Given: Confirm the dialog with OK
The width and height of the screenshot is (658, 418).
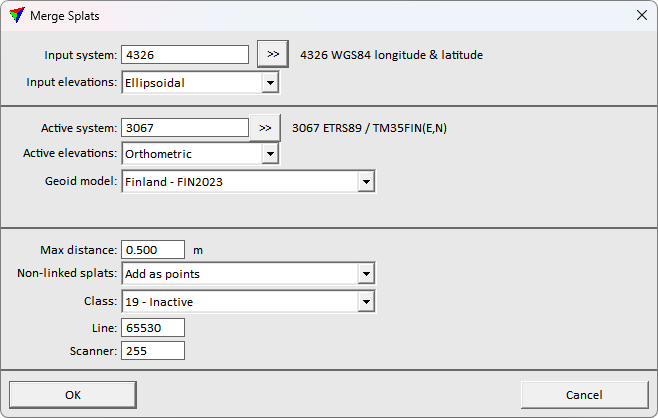Looking at the screenshot, I should click(73, 395).
